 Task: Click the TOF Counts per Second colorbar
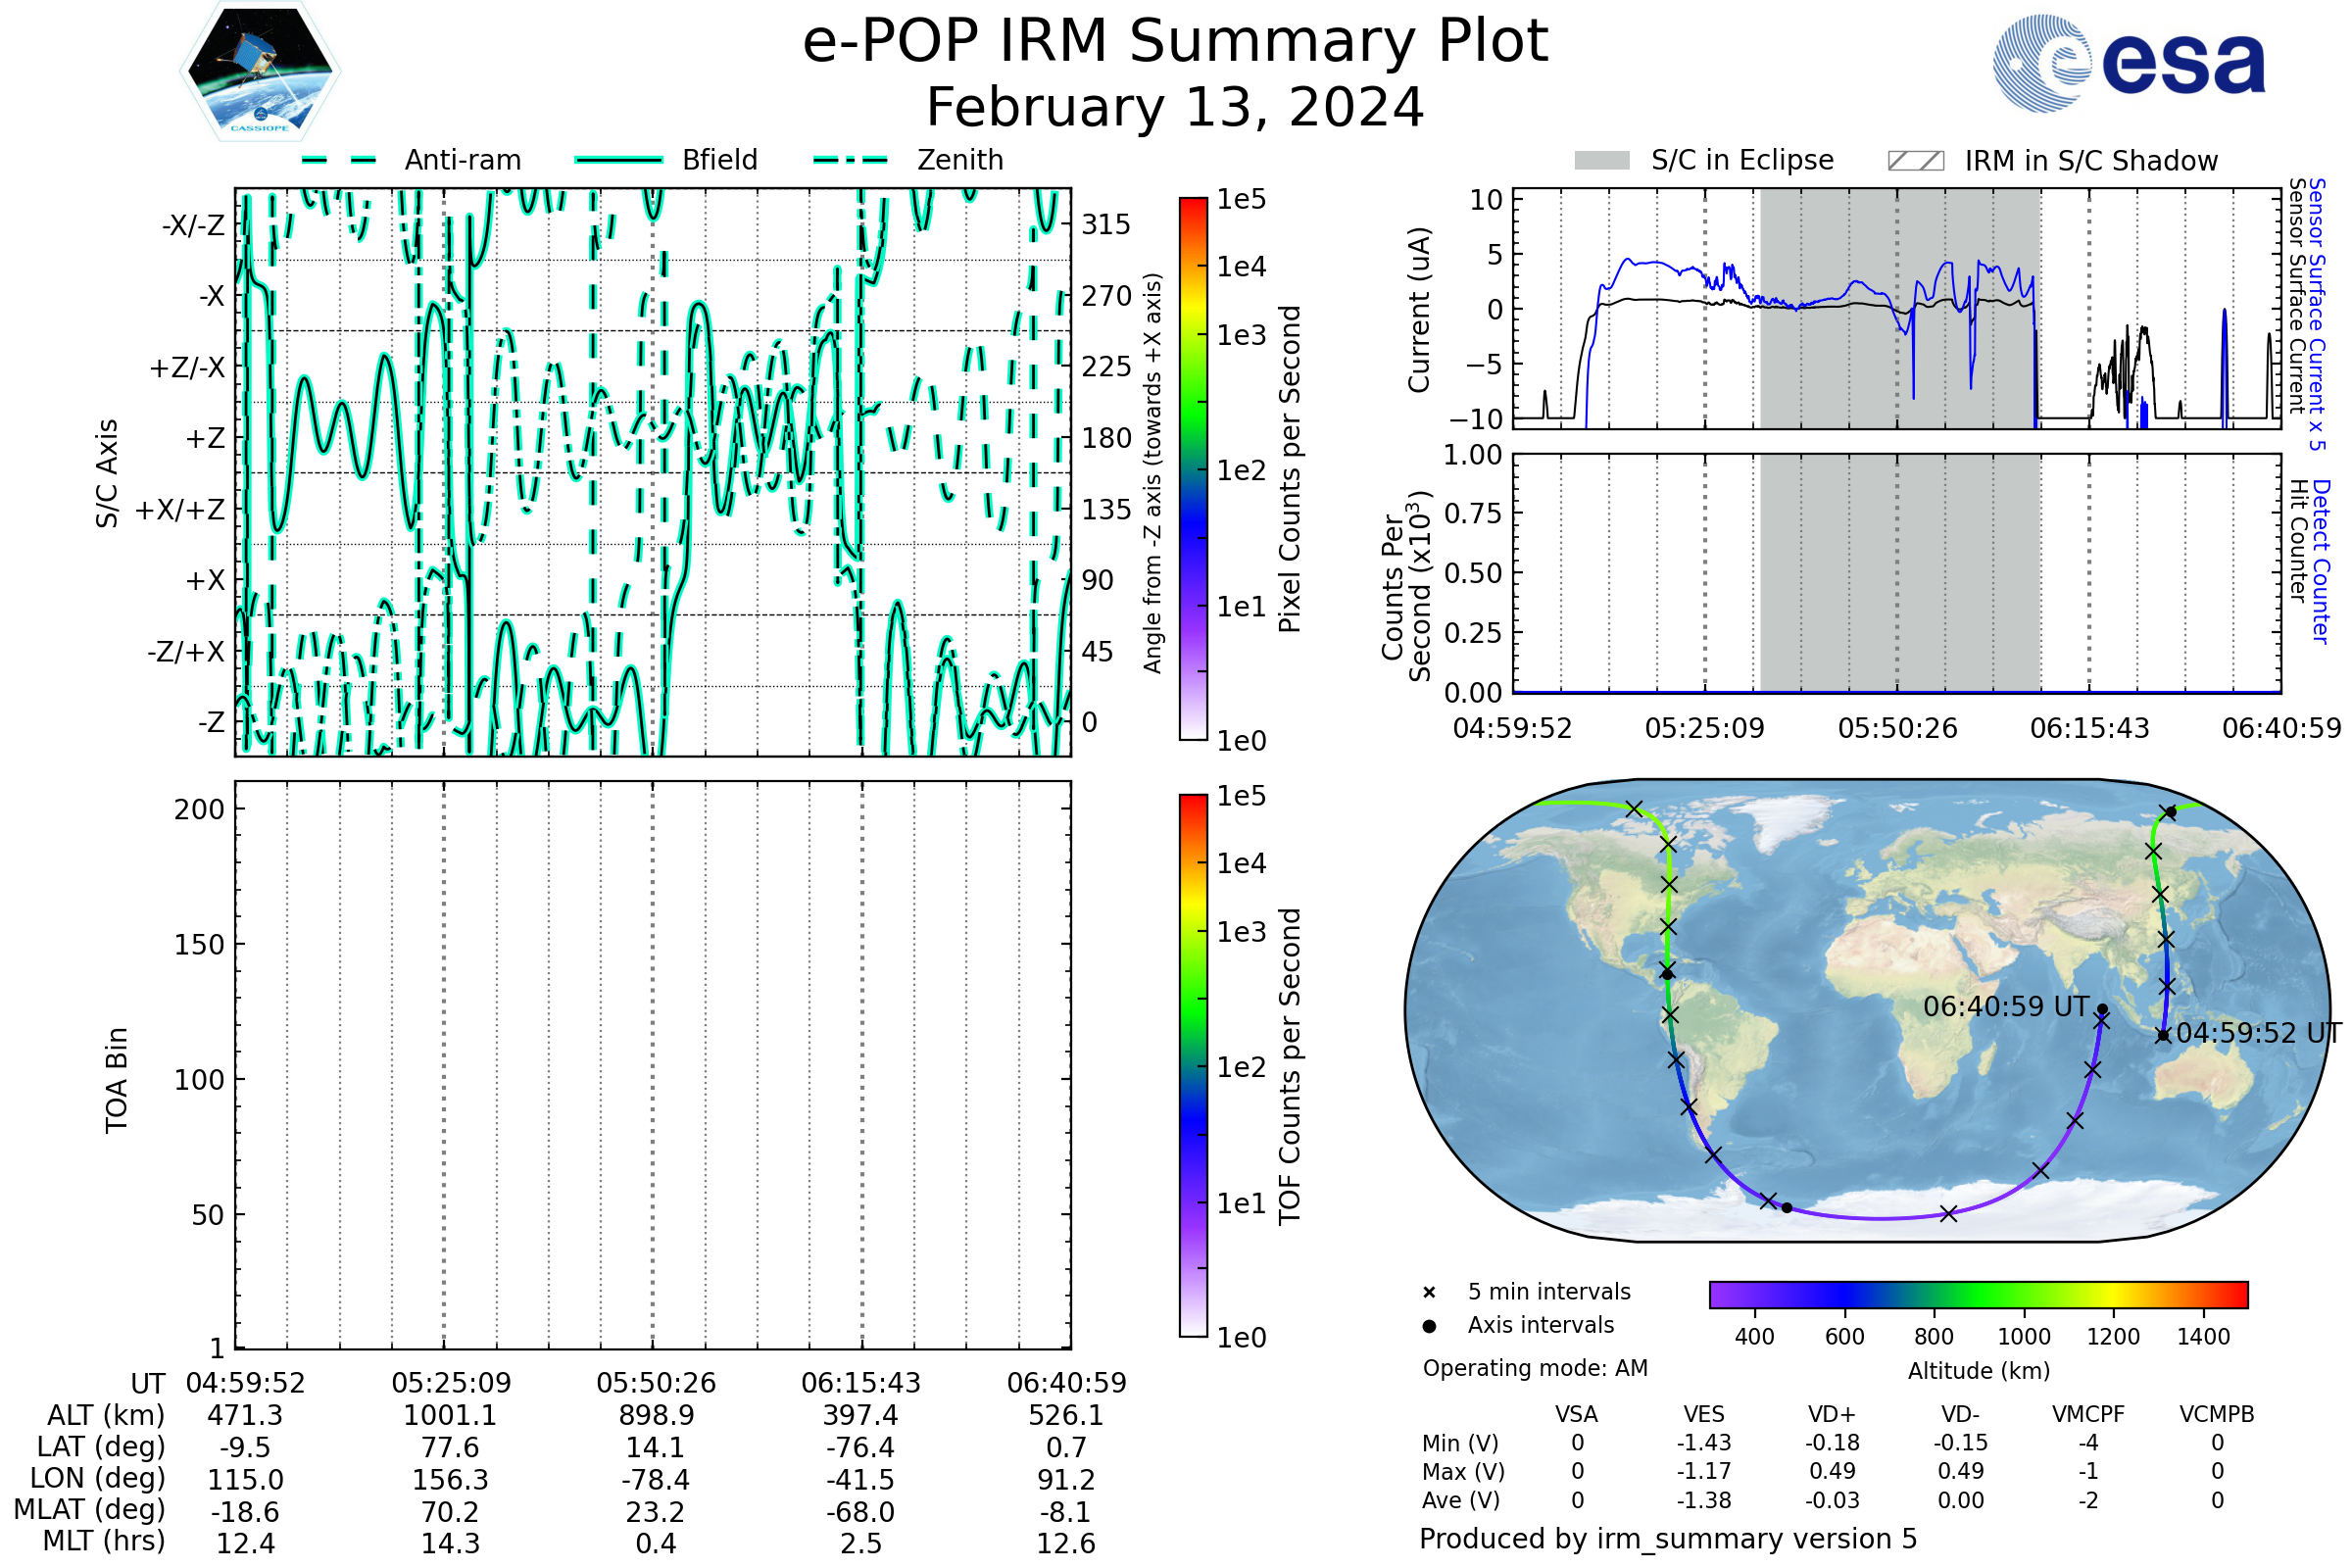click(x=1193, y=1065)
